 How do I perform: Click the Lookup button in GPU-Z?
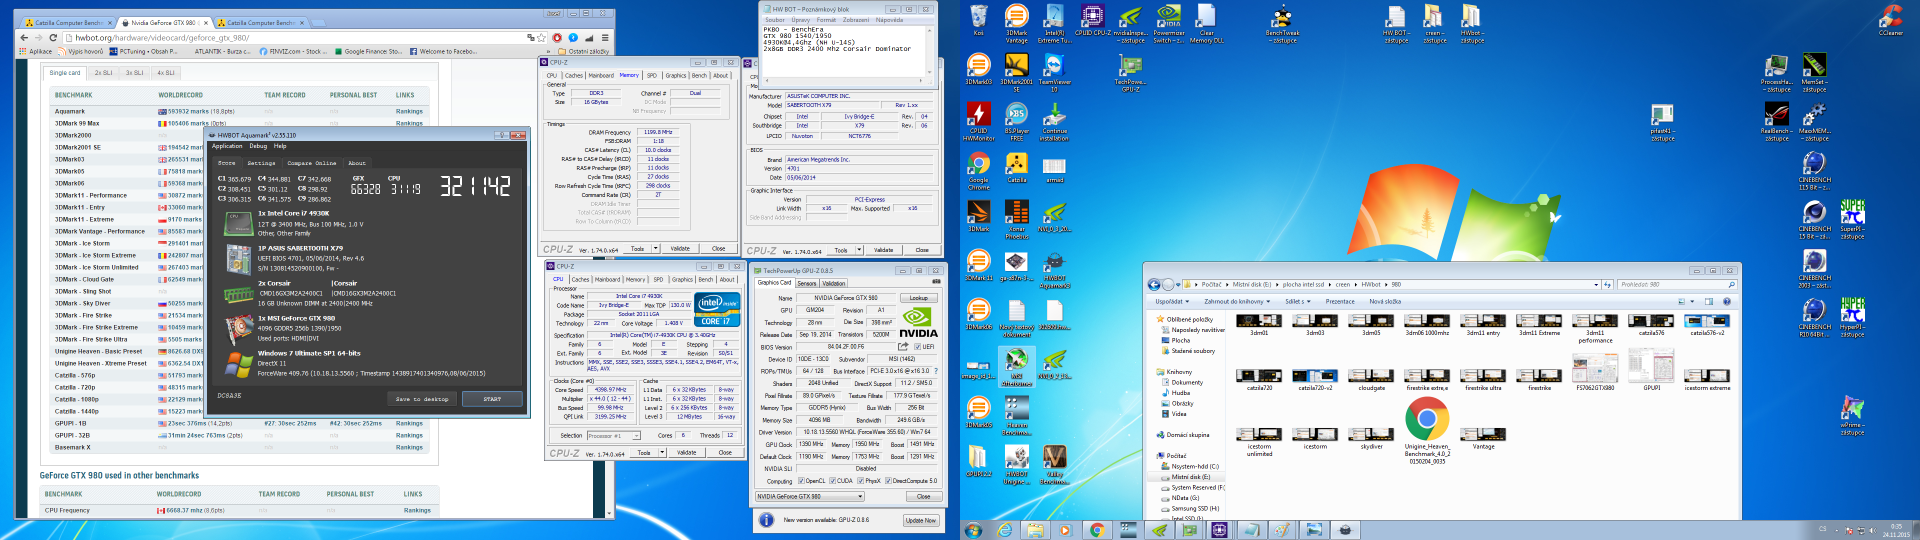pos(919,298)
